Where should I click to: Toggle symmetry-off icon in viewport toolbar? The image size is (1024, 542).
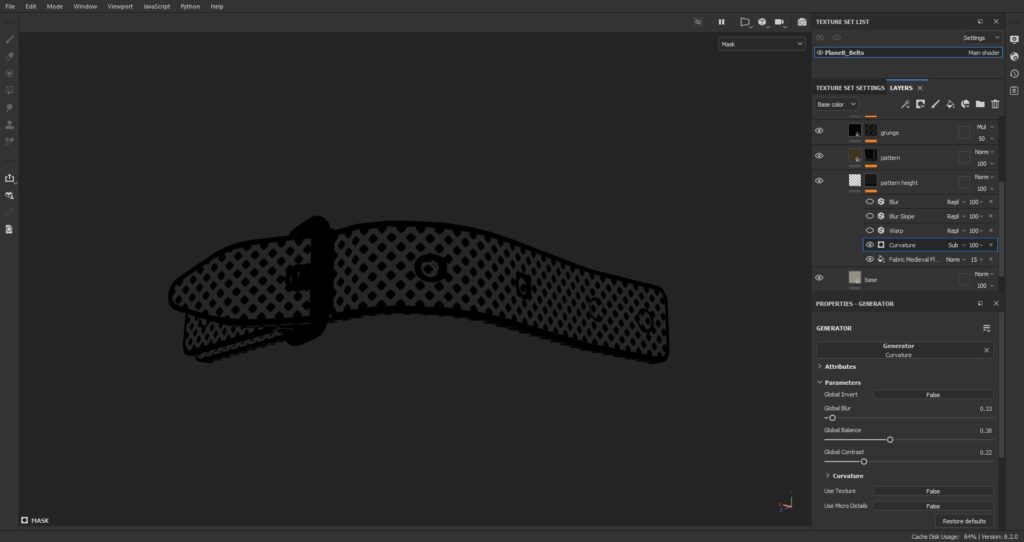(697, 22)
